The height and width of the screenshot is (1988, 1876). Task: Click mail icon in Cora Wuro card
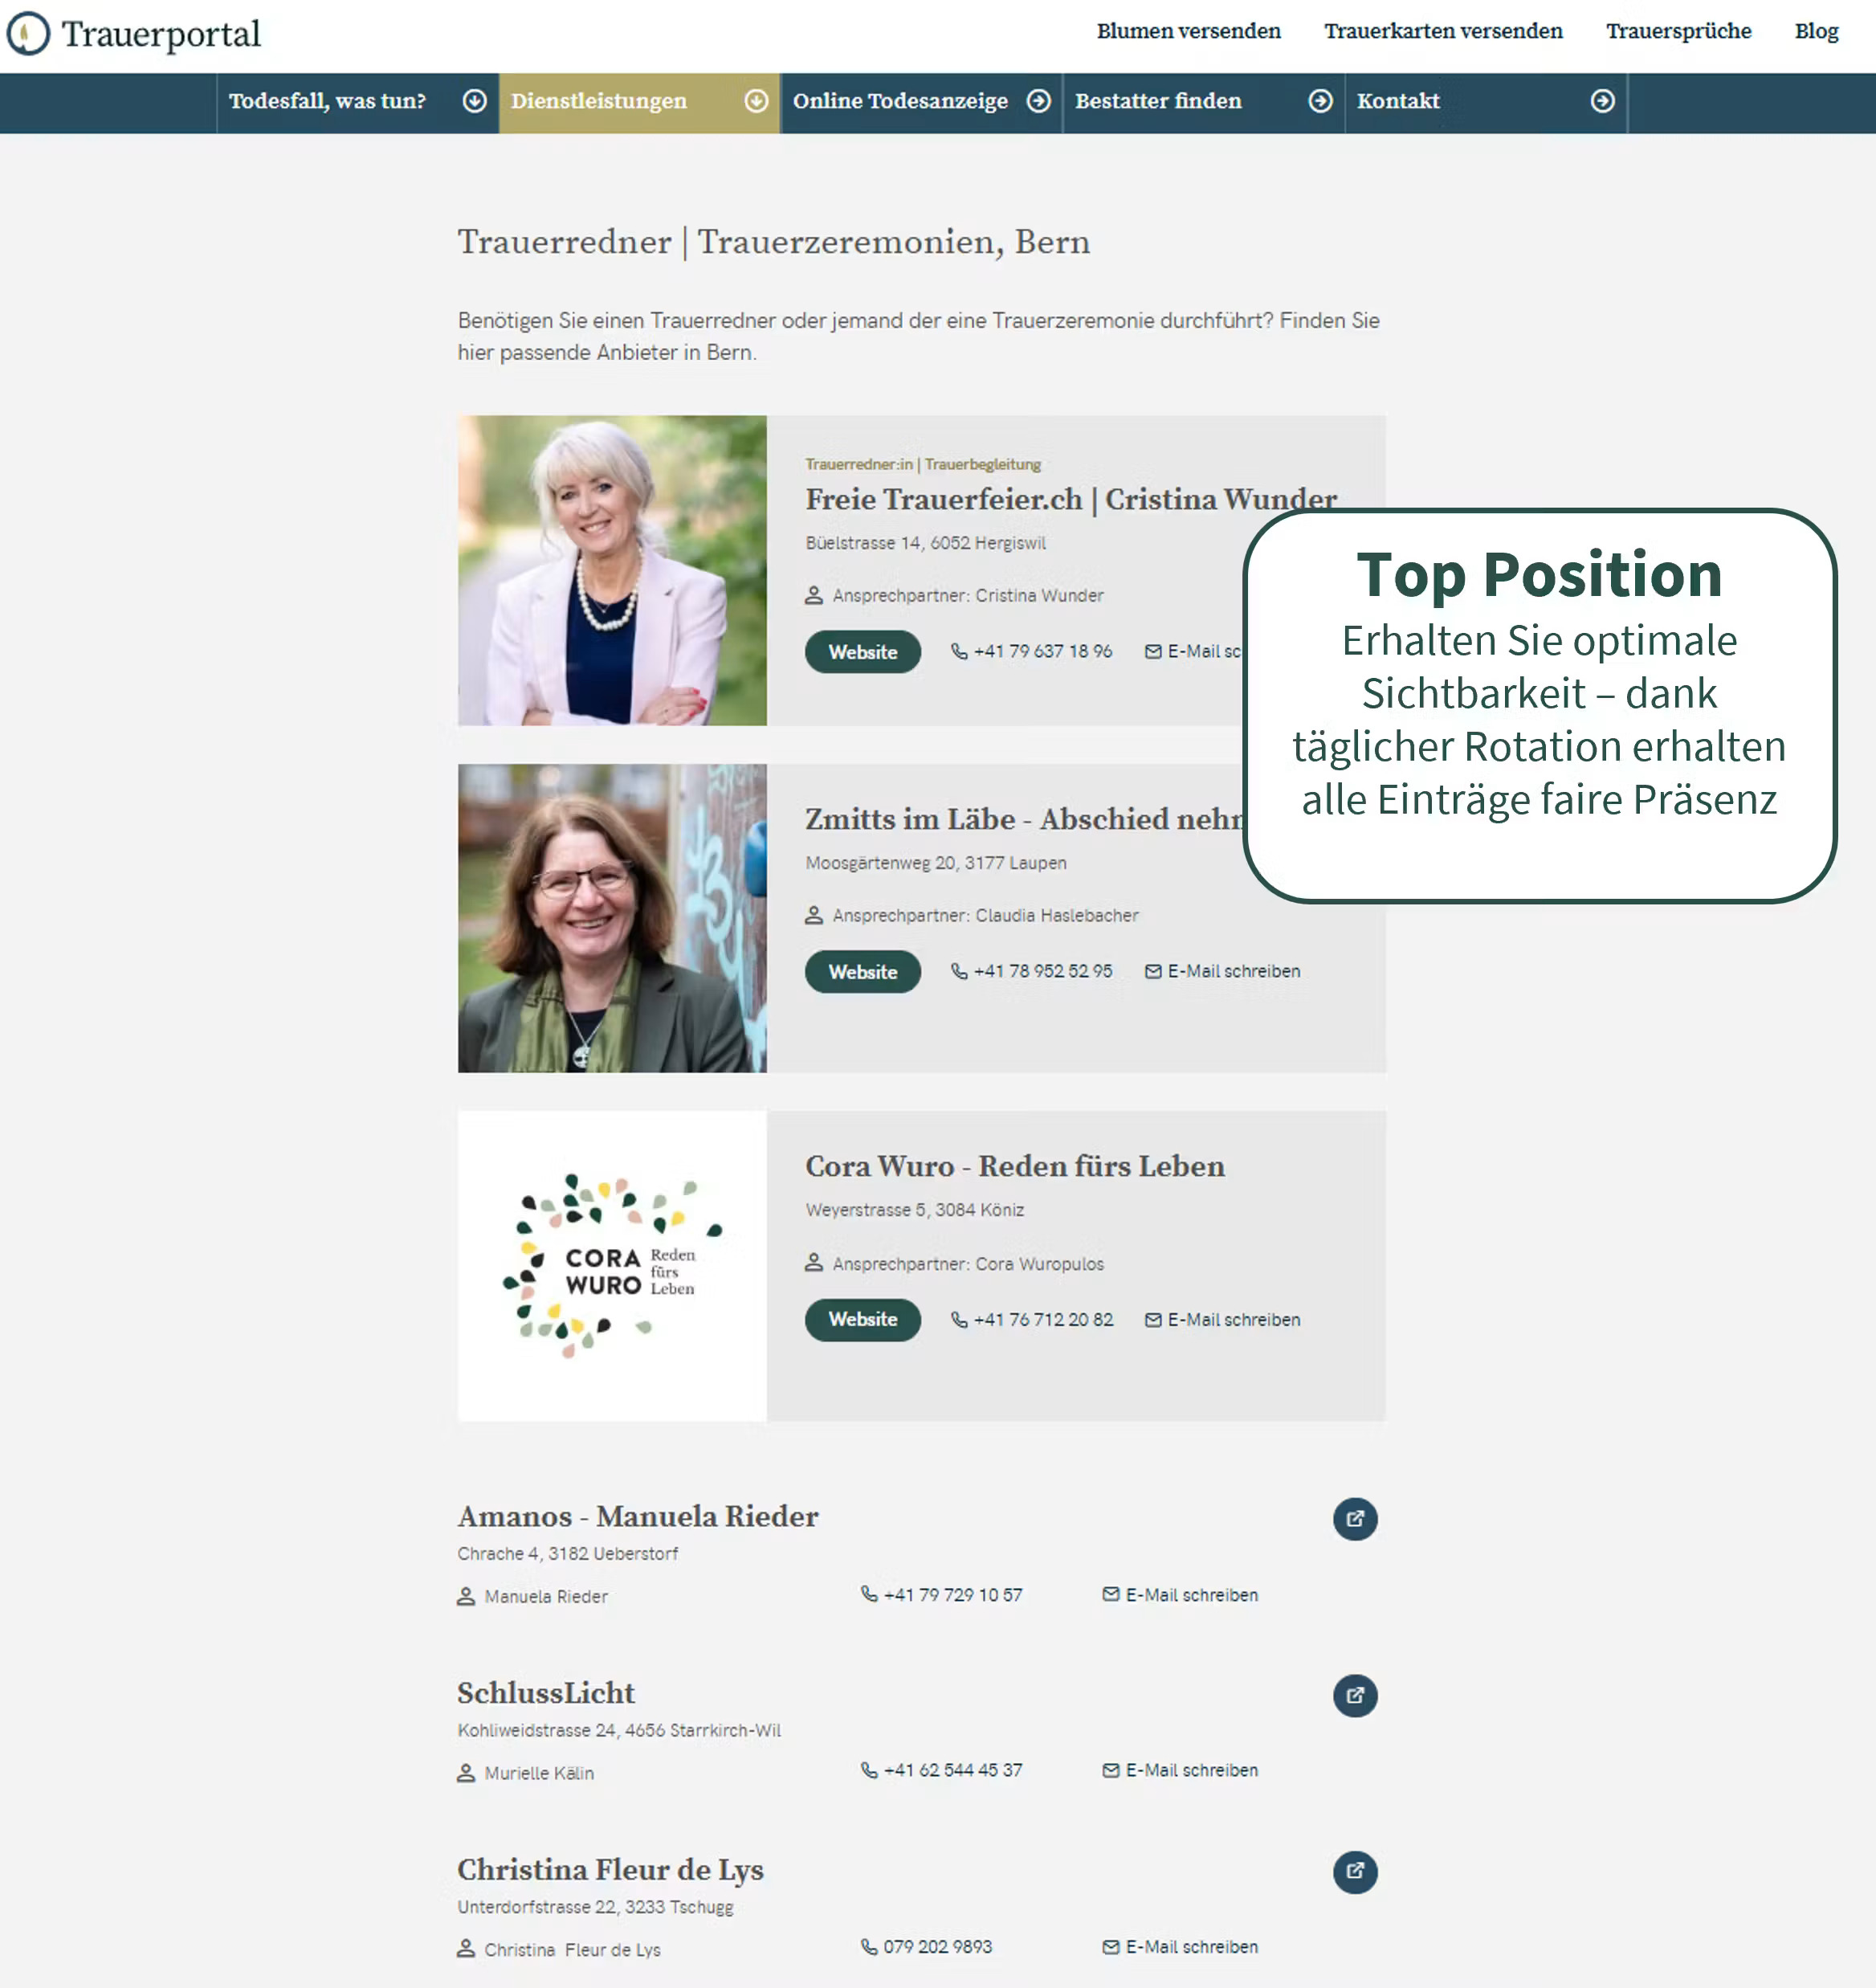1153,1320
